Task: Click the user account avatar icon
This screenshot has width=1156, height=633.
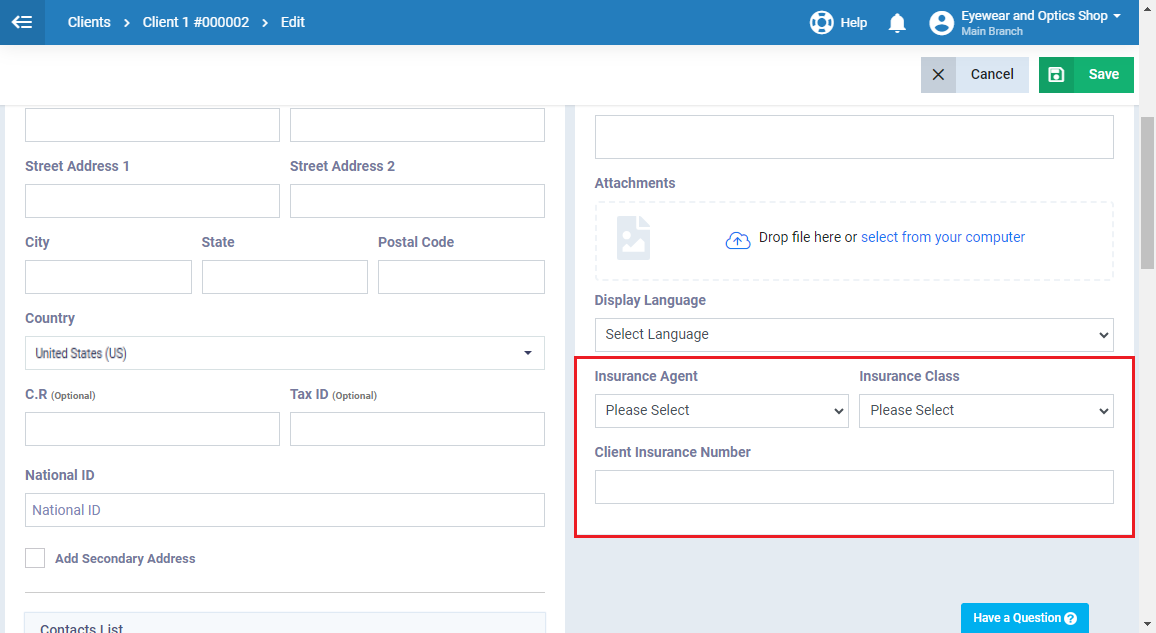Action: (x=941, y=22)
